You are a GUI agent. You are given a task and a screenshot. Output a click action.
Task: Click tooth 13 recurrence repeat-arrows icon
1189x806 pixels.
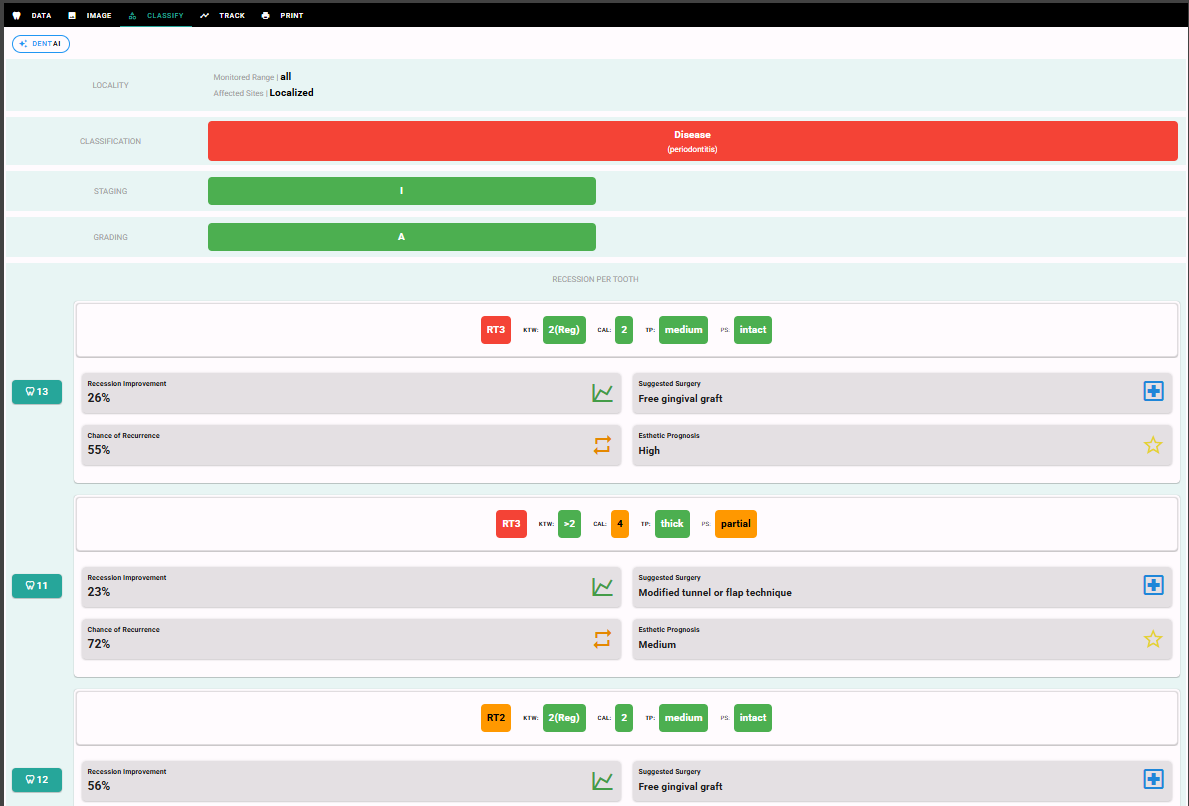[x=602, y=445]
